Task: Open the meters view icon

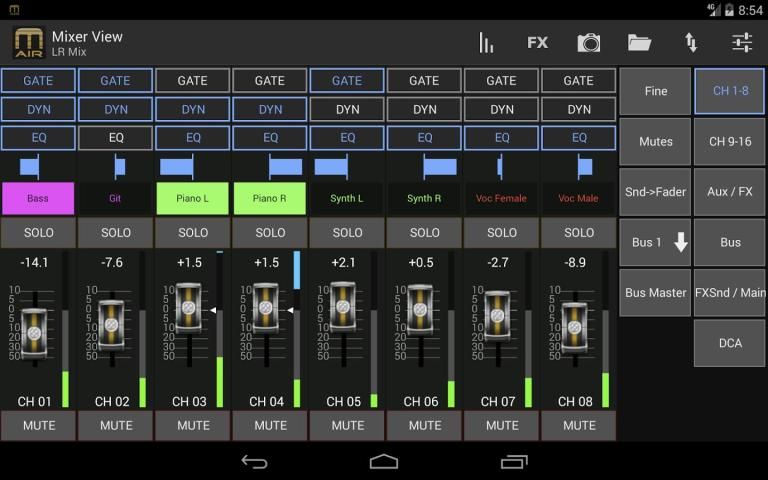Action: tap(487, 42)
